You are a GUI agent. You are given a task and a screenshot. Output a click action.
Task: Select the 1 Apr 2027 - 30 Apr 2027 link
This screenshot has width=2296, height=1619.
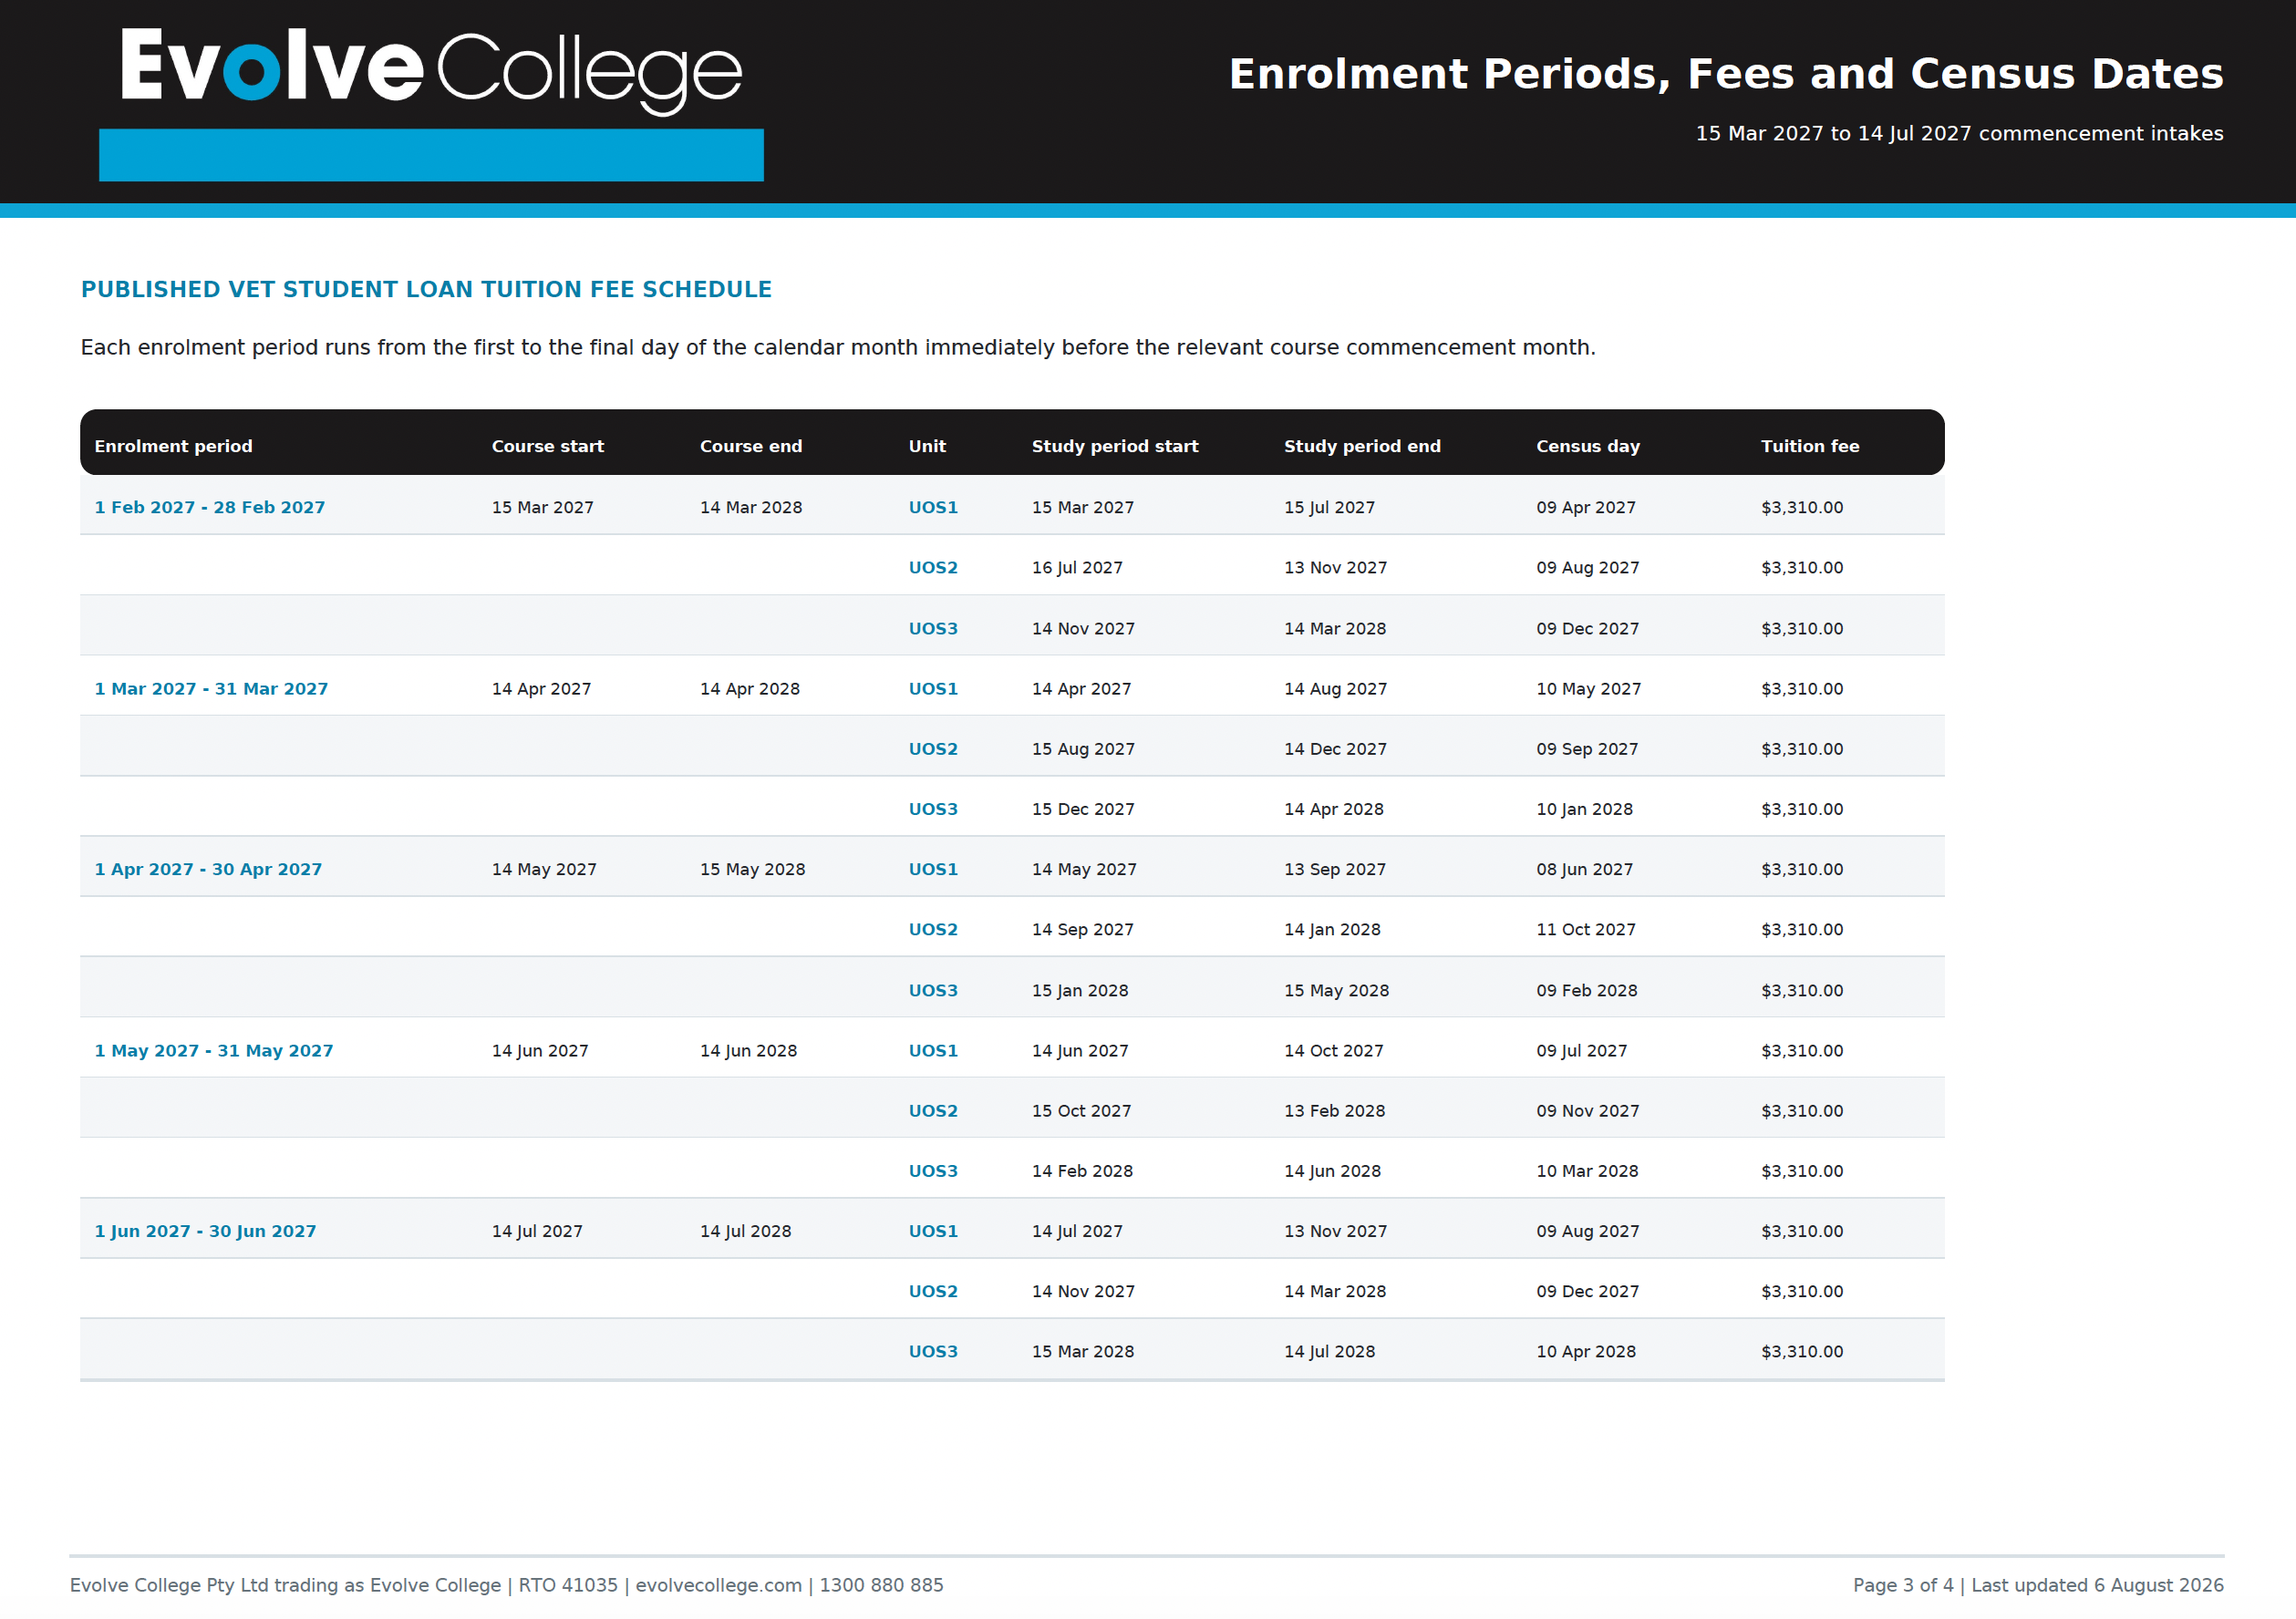click(208, 869)
